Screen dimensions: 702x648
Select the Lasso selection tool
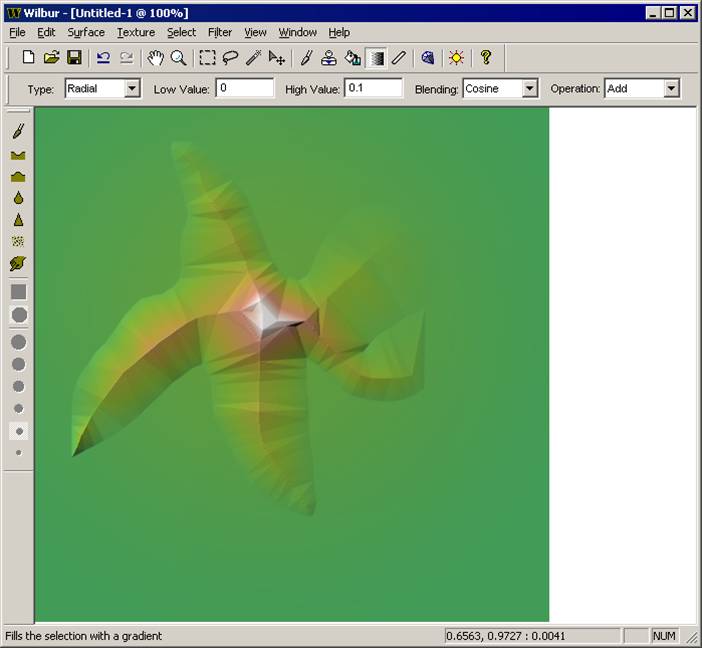(x=230, y=58)
